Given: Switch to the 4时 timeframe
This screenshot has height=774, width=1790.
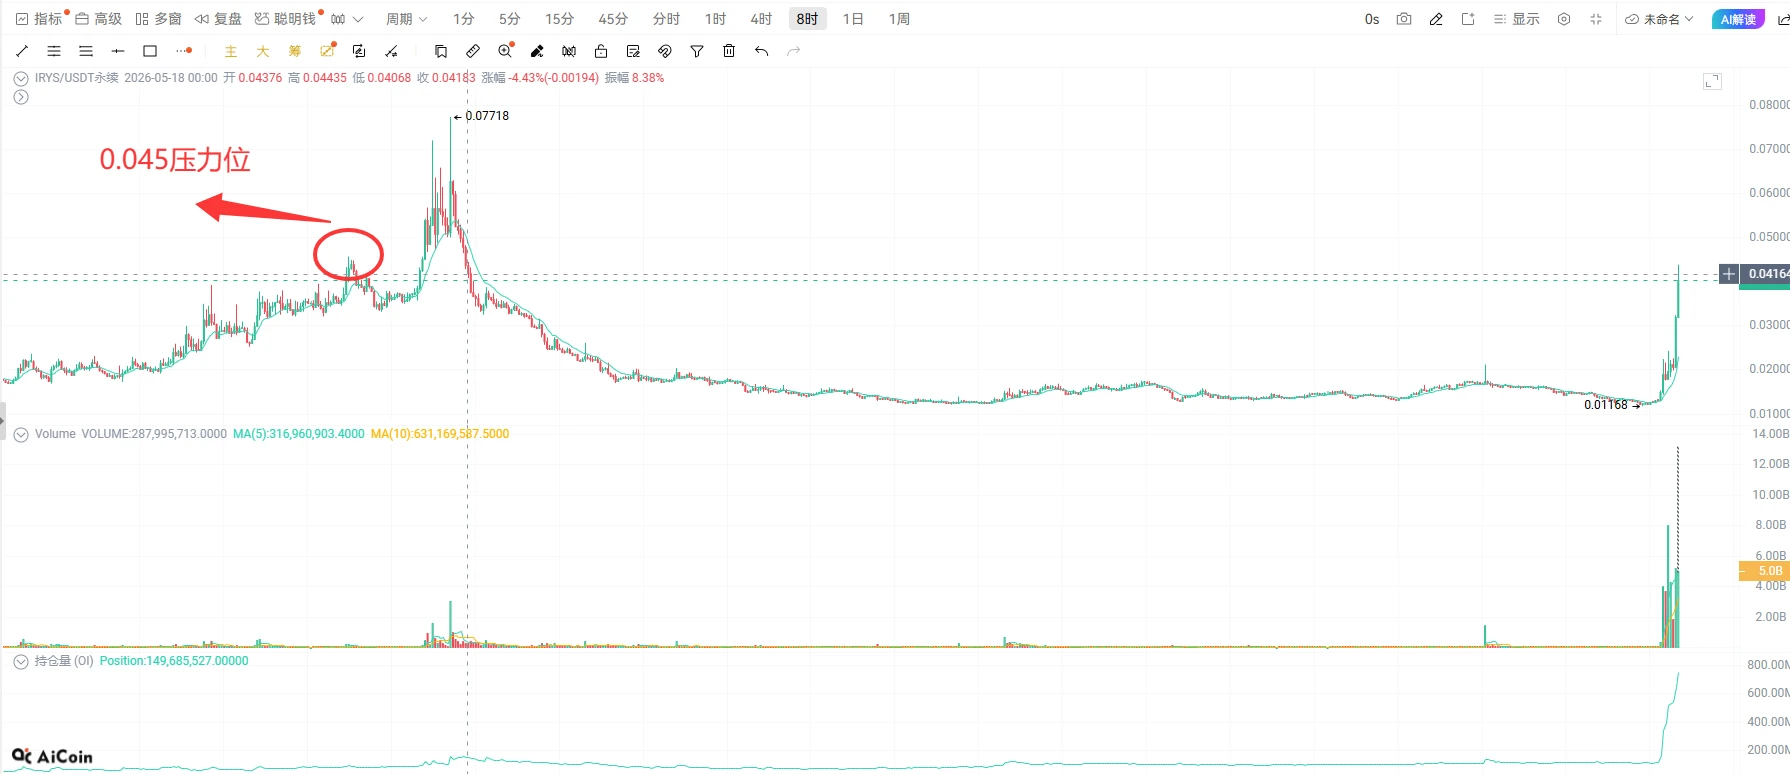Looking at the screenshot, I should click(x=761, y=19).
